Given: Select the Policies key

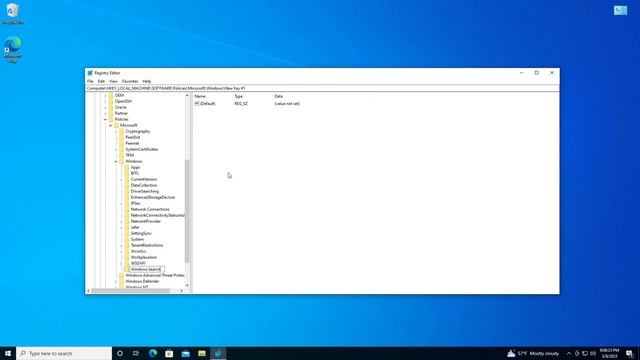Looking at the screenshot, I should pyautogui.click(x=122, y=119).
